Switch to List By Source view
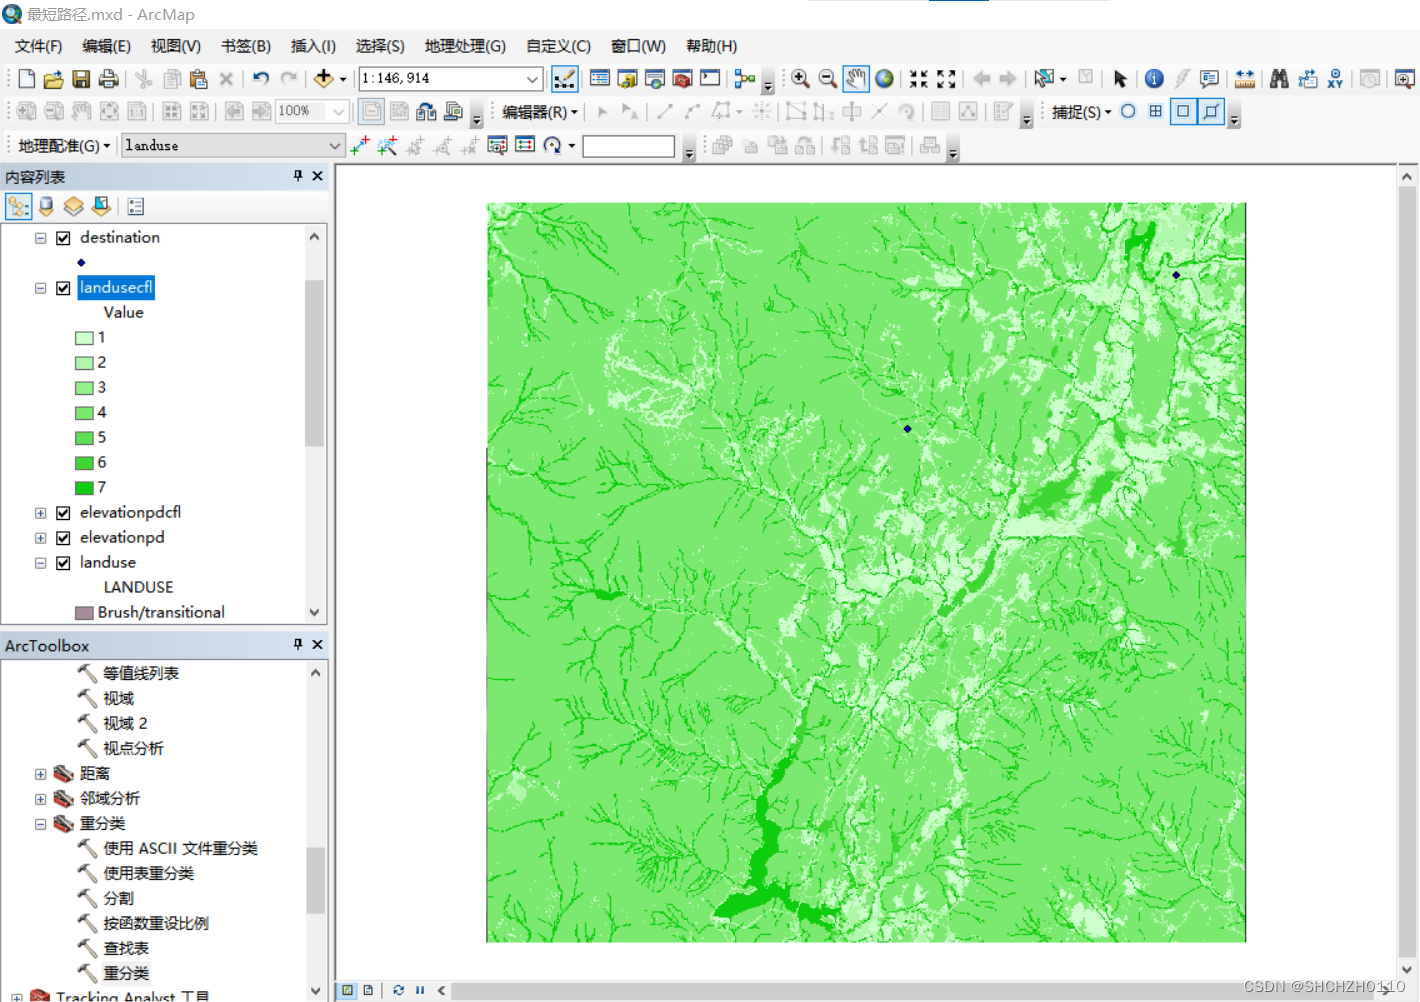The image size is (1420, 1002). coord(46,207)
